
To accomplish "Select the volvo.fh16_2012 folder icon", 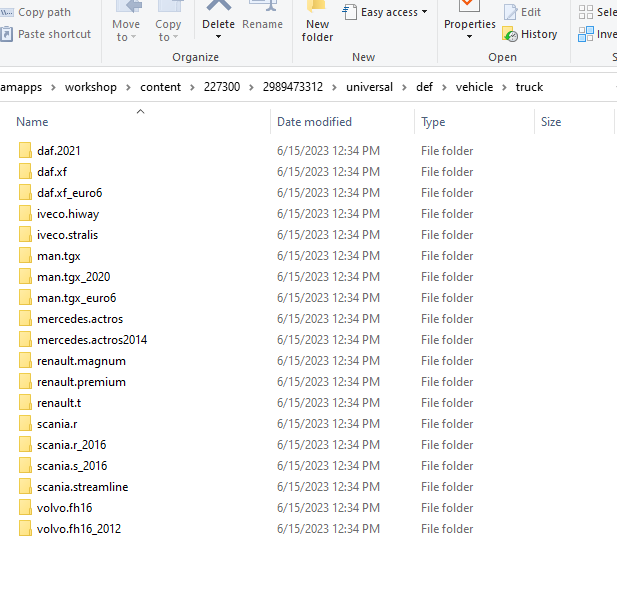I will 25,528.
